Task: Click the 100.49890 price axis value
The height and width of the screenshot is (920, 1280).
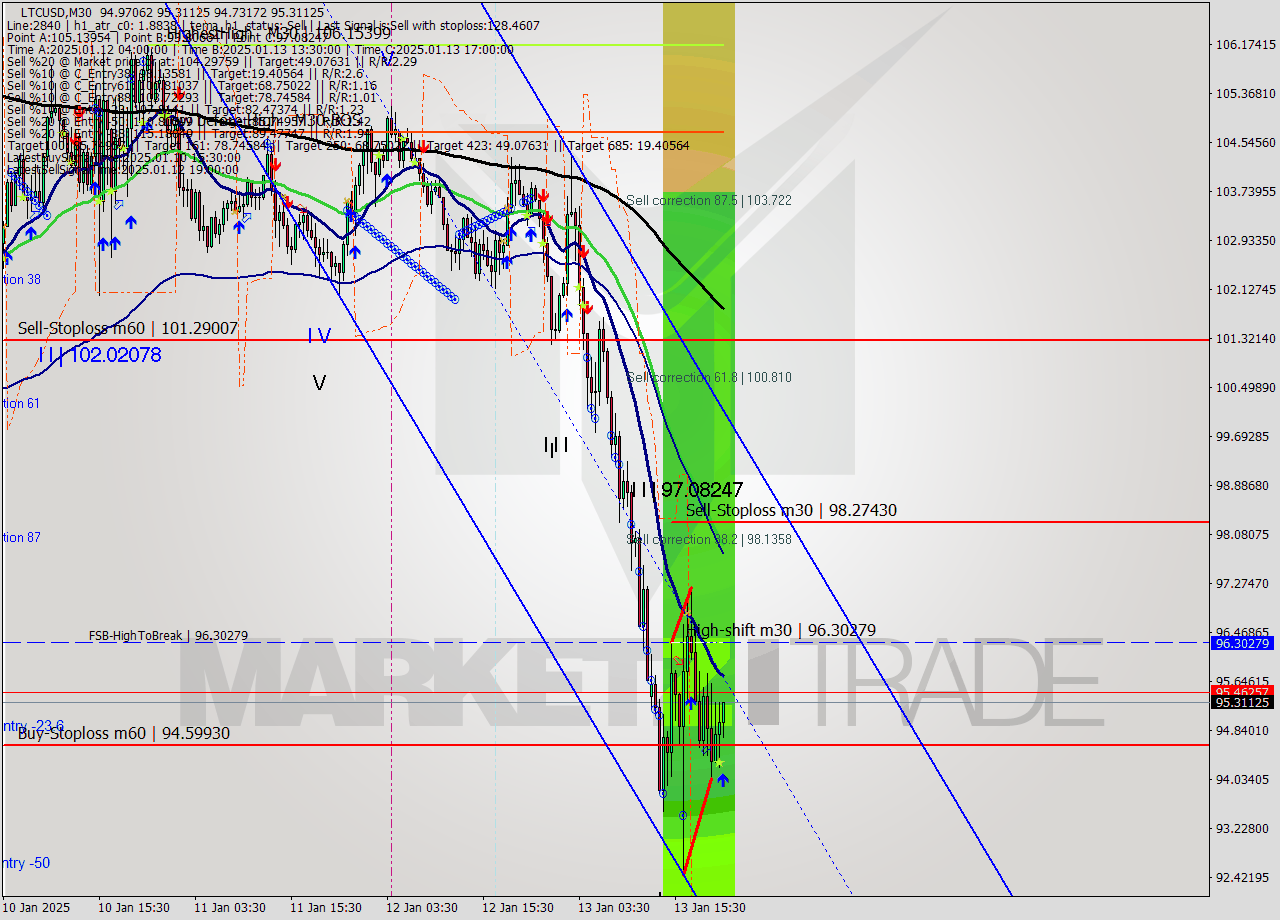Action: [1245, 387]
